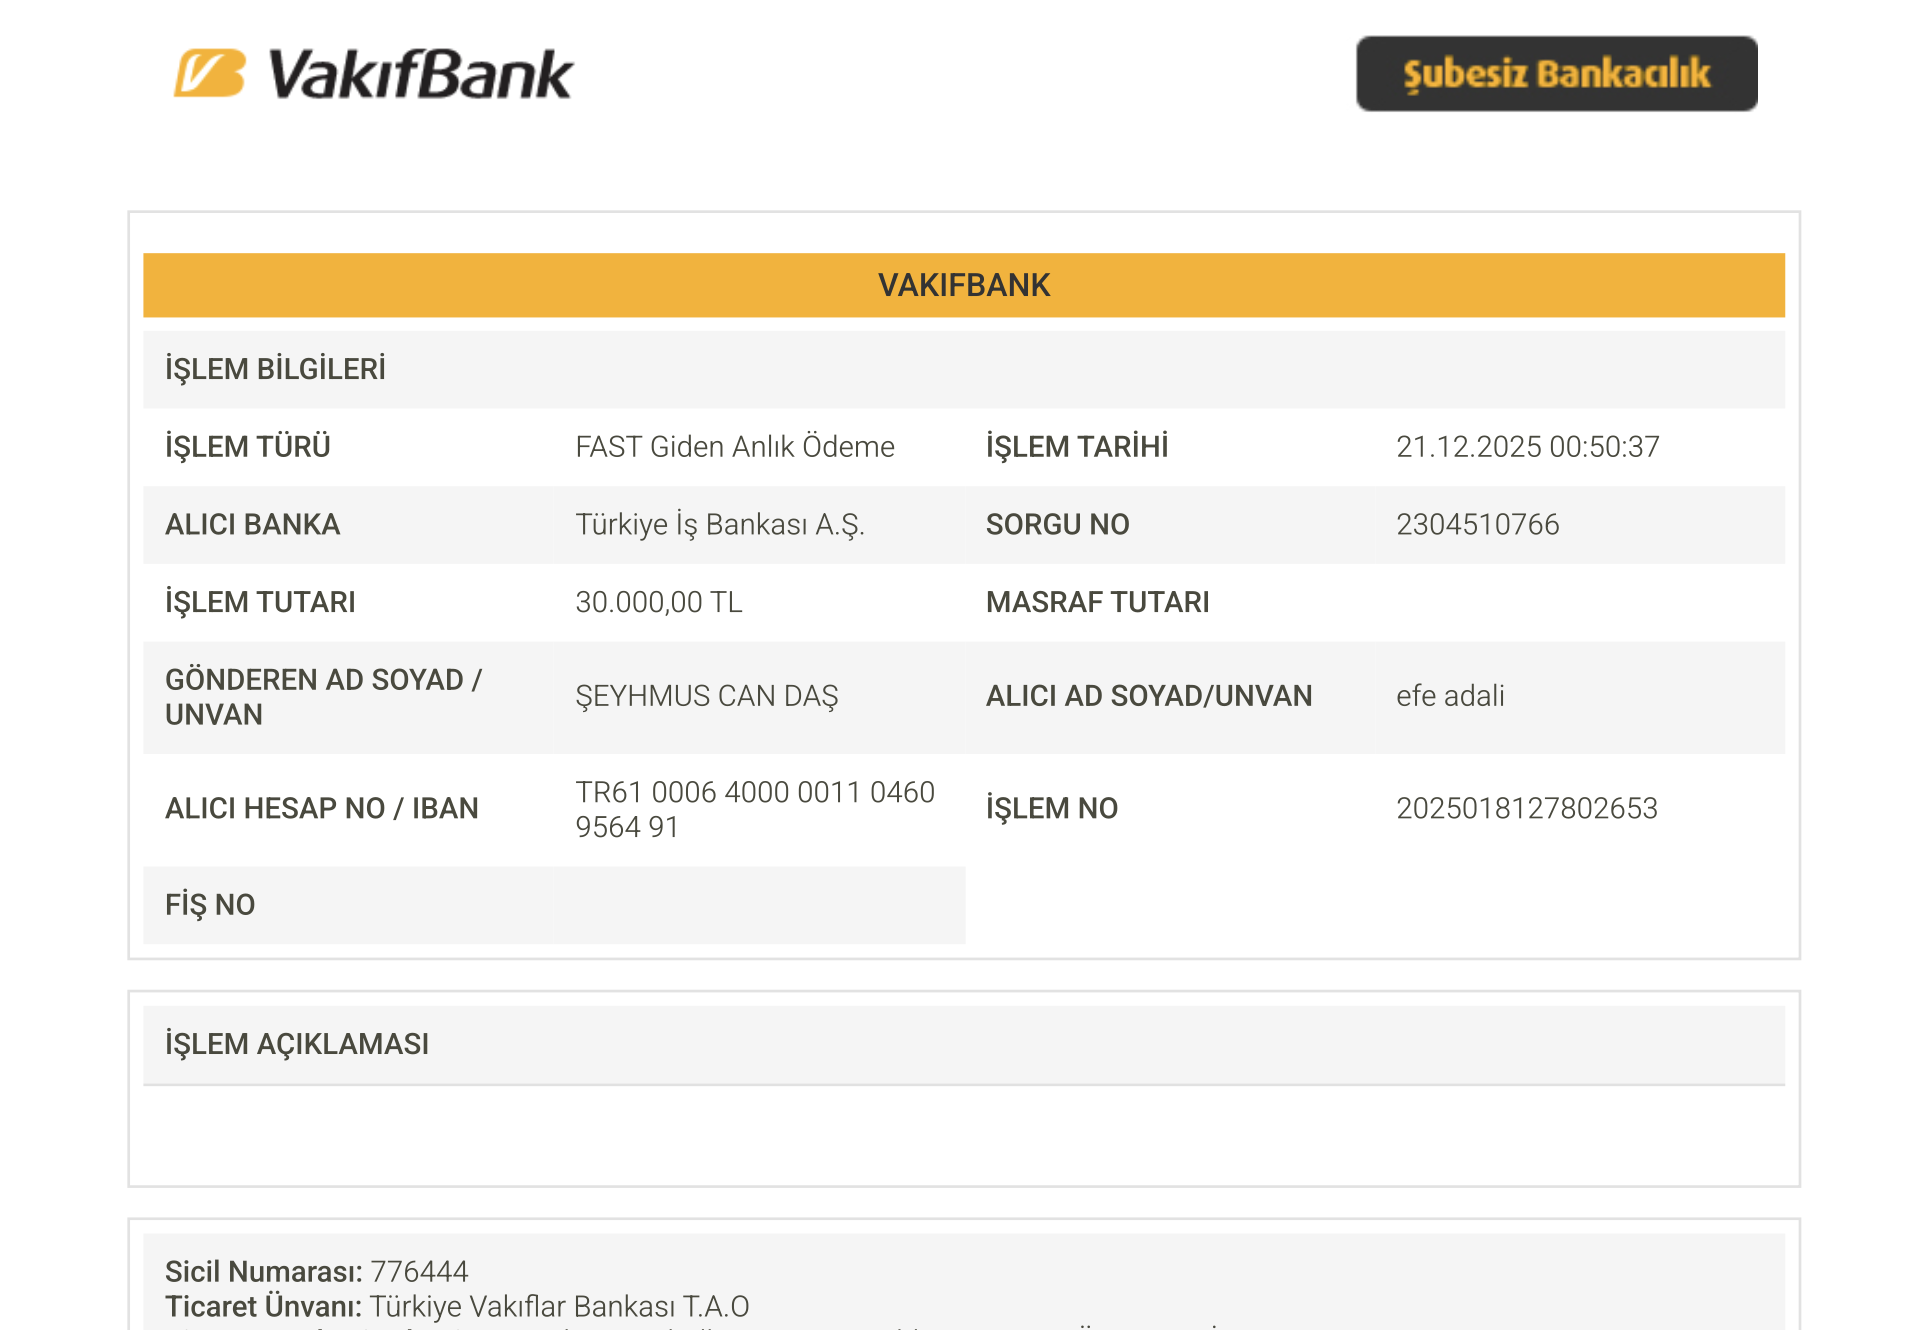This screenshot has height=1330, width=1910.
Task: Select the VAKIFBANK orange header bar
Action: 964,285
